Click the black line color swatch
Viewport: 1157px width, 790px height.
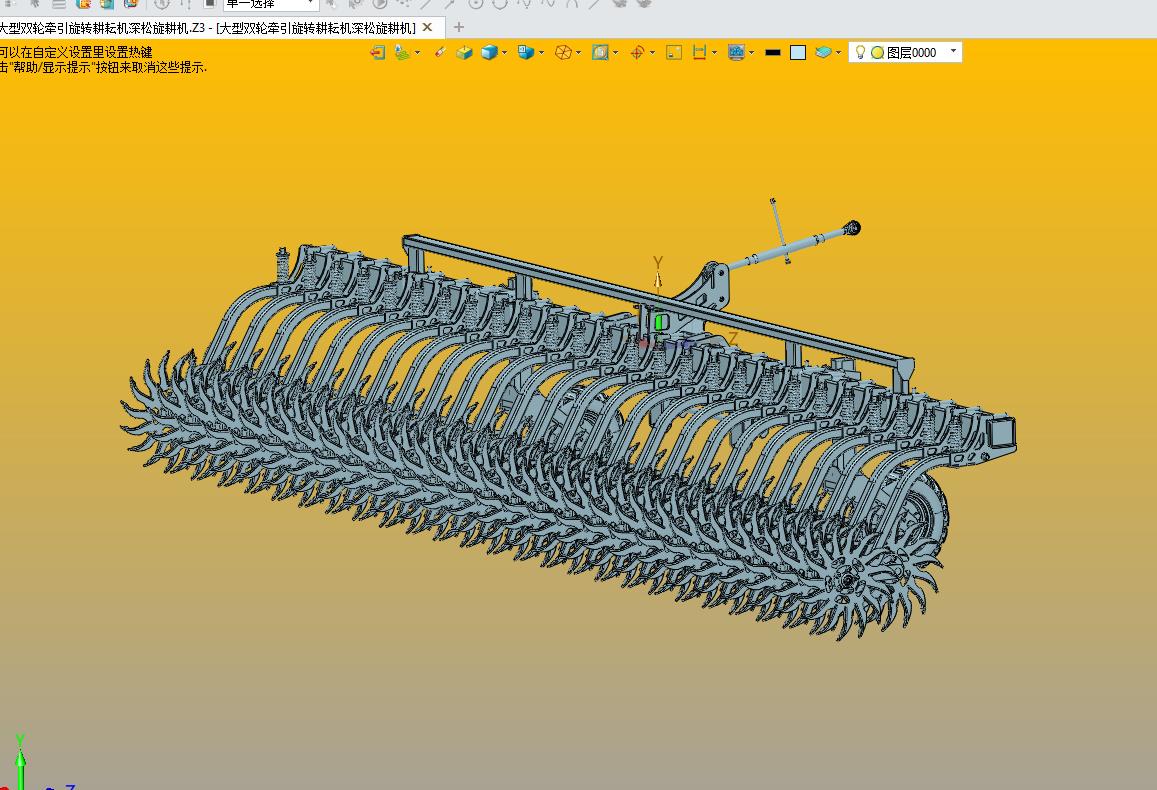point(773,52)
